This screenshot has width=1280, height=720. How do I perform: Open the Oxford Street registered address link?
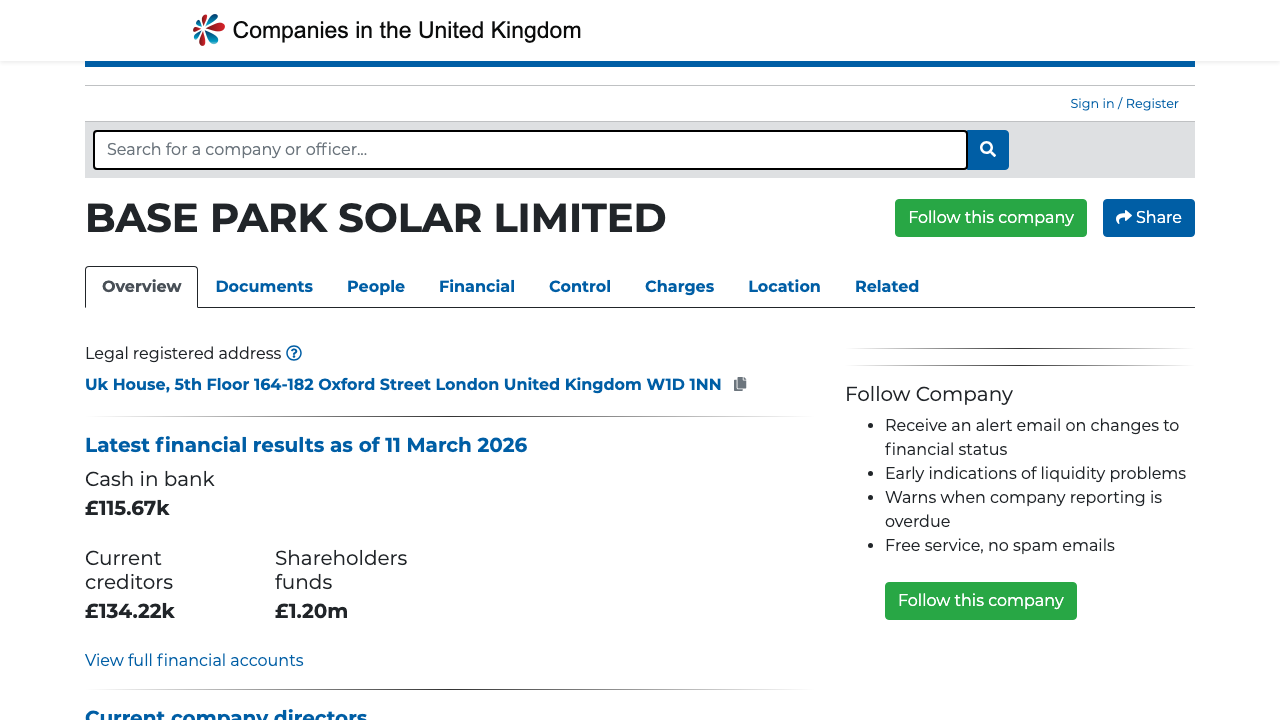coord(403,384)
